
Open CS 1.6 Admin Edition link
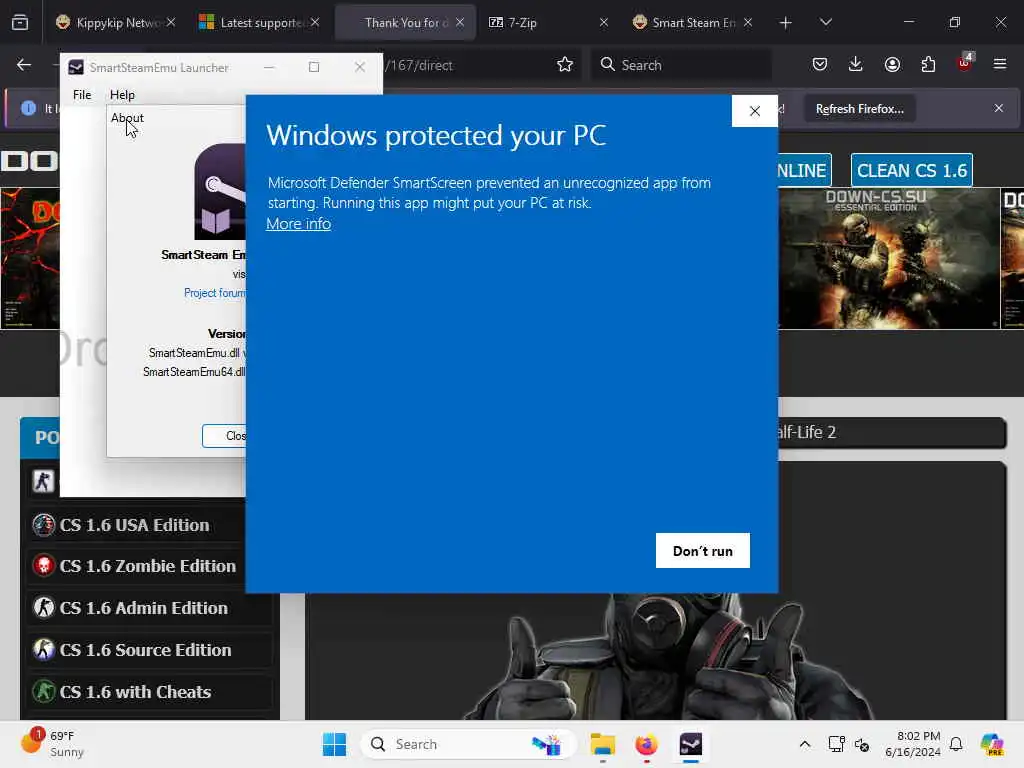coord(144,608)
